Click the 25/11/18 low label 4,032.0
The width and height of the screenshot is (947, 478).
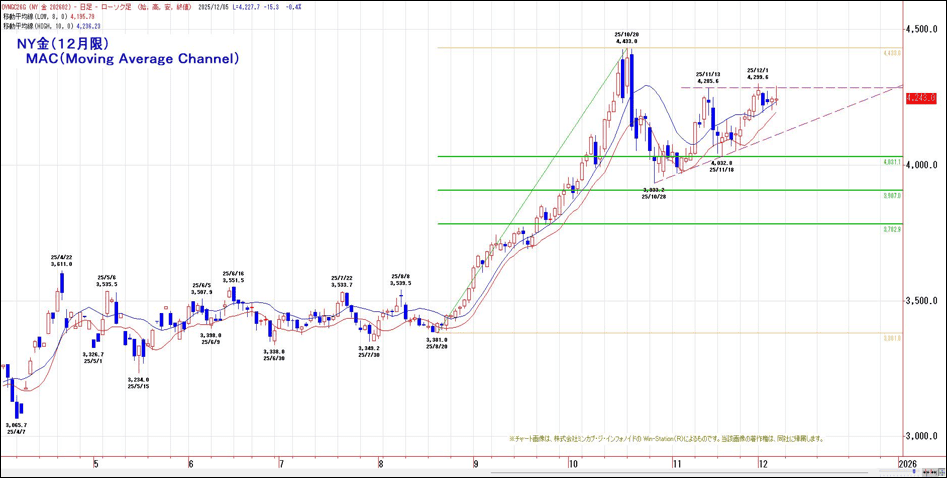coord(721,166)
